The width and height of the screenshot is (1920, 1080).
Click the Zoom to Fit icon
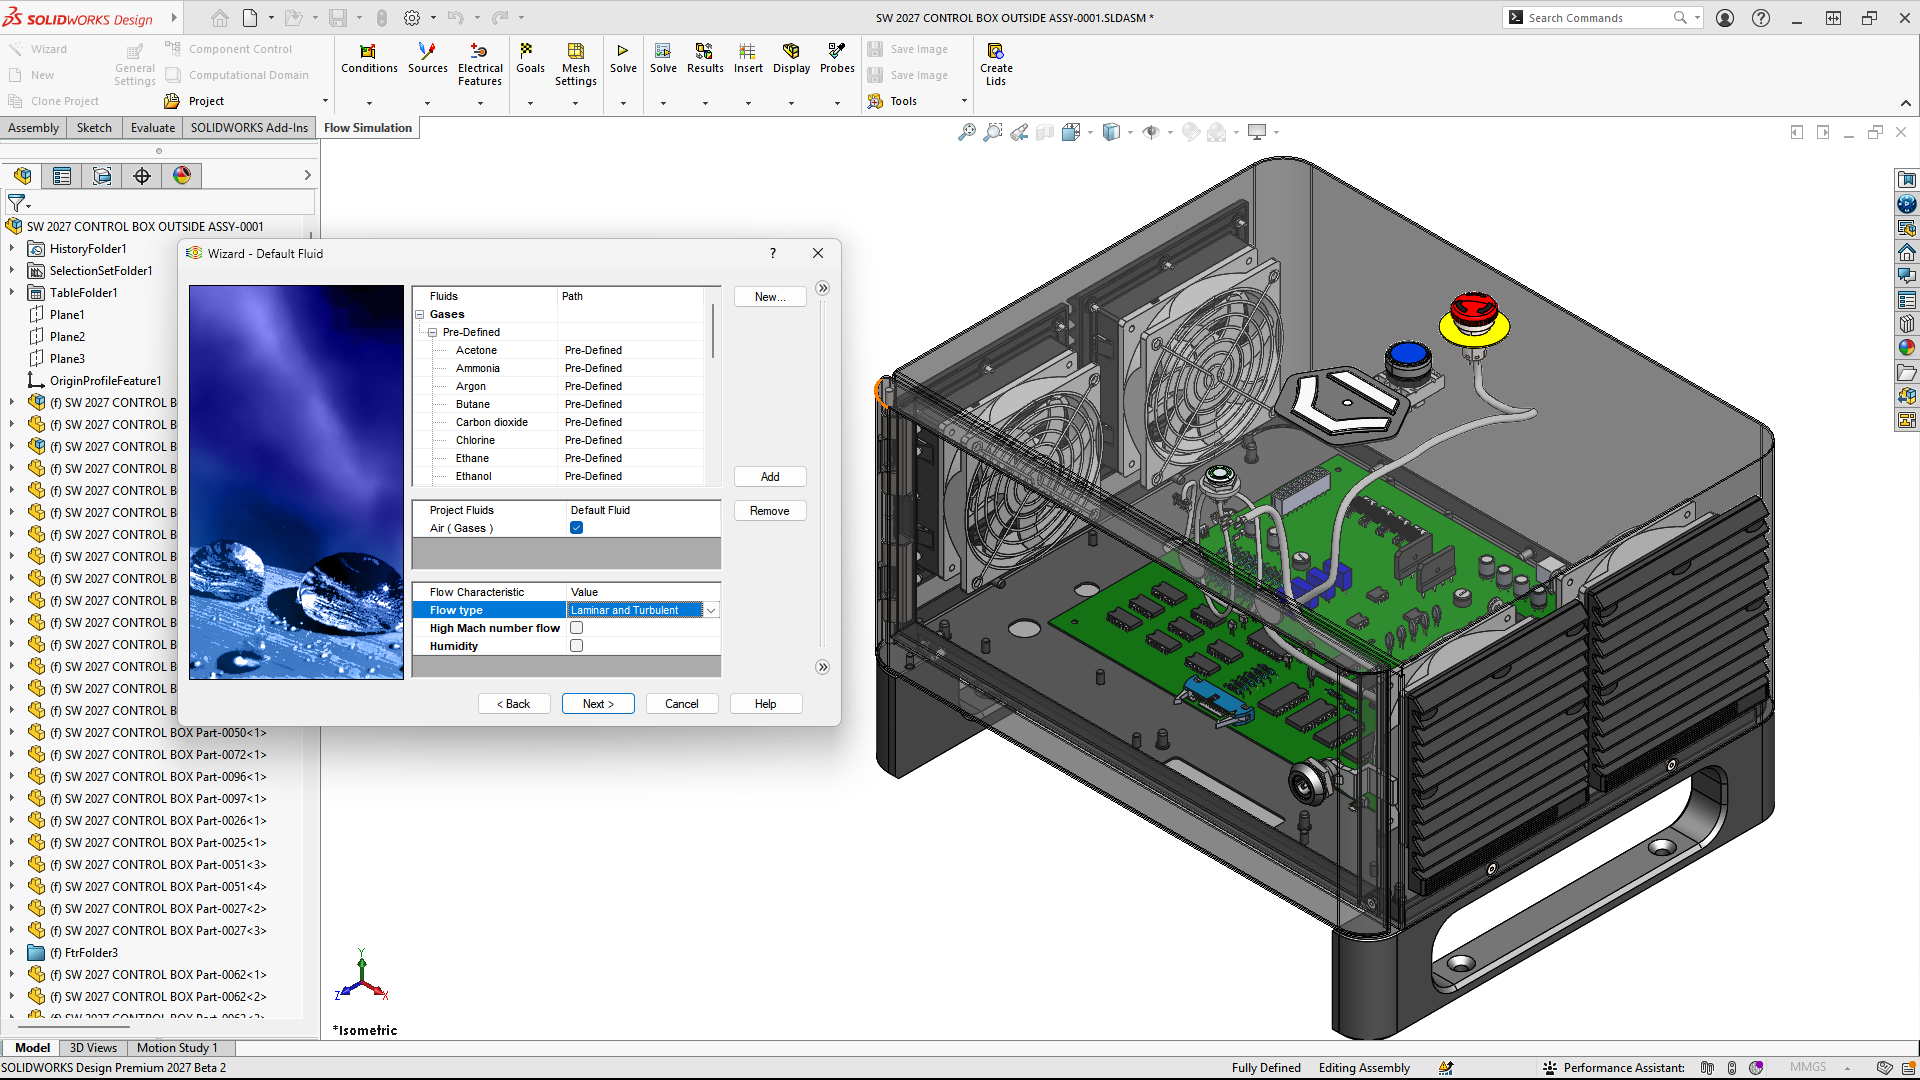coord(966,132)
